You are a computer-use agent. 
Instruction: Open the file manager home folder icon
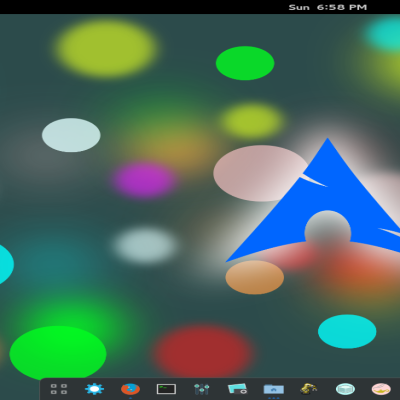click(274, 389)
